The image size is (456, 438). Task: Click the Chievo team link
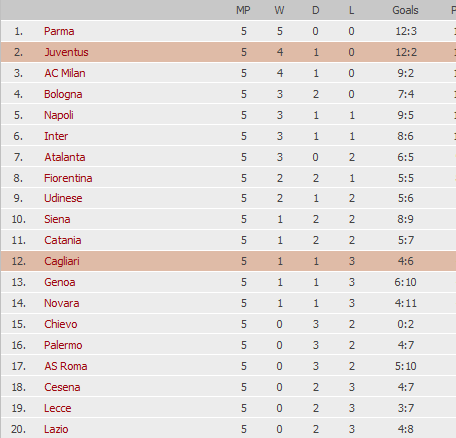point(61,324)
